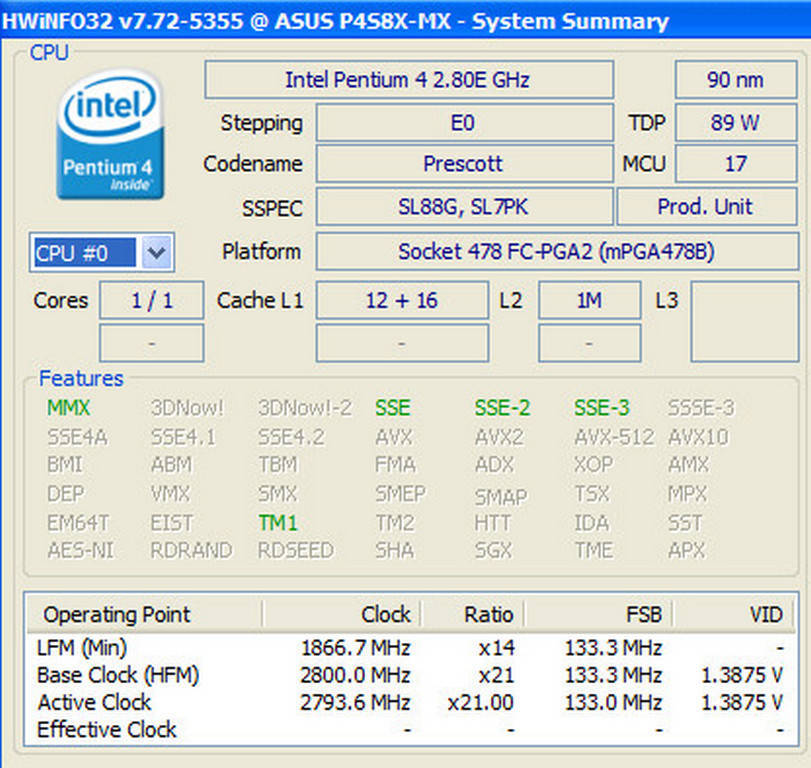Click the L2 cache 1M value

[589, 300]
